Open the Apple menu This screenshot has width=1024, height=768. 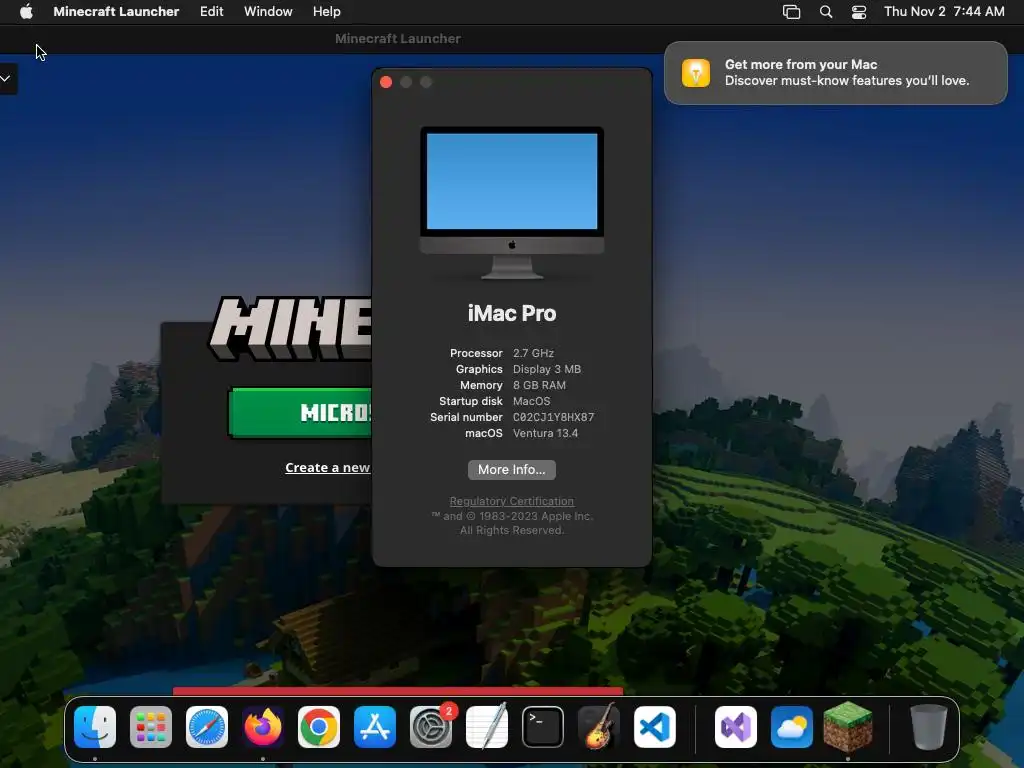pyautogui.click(x=26, y=11)
